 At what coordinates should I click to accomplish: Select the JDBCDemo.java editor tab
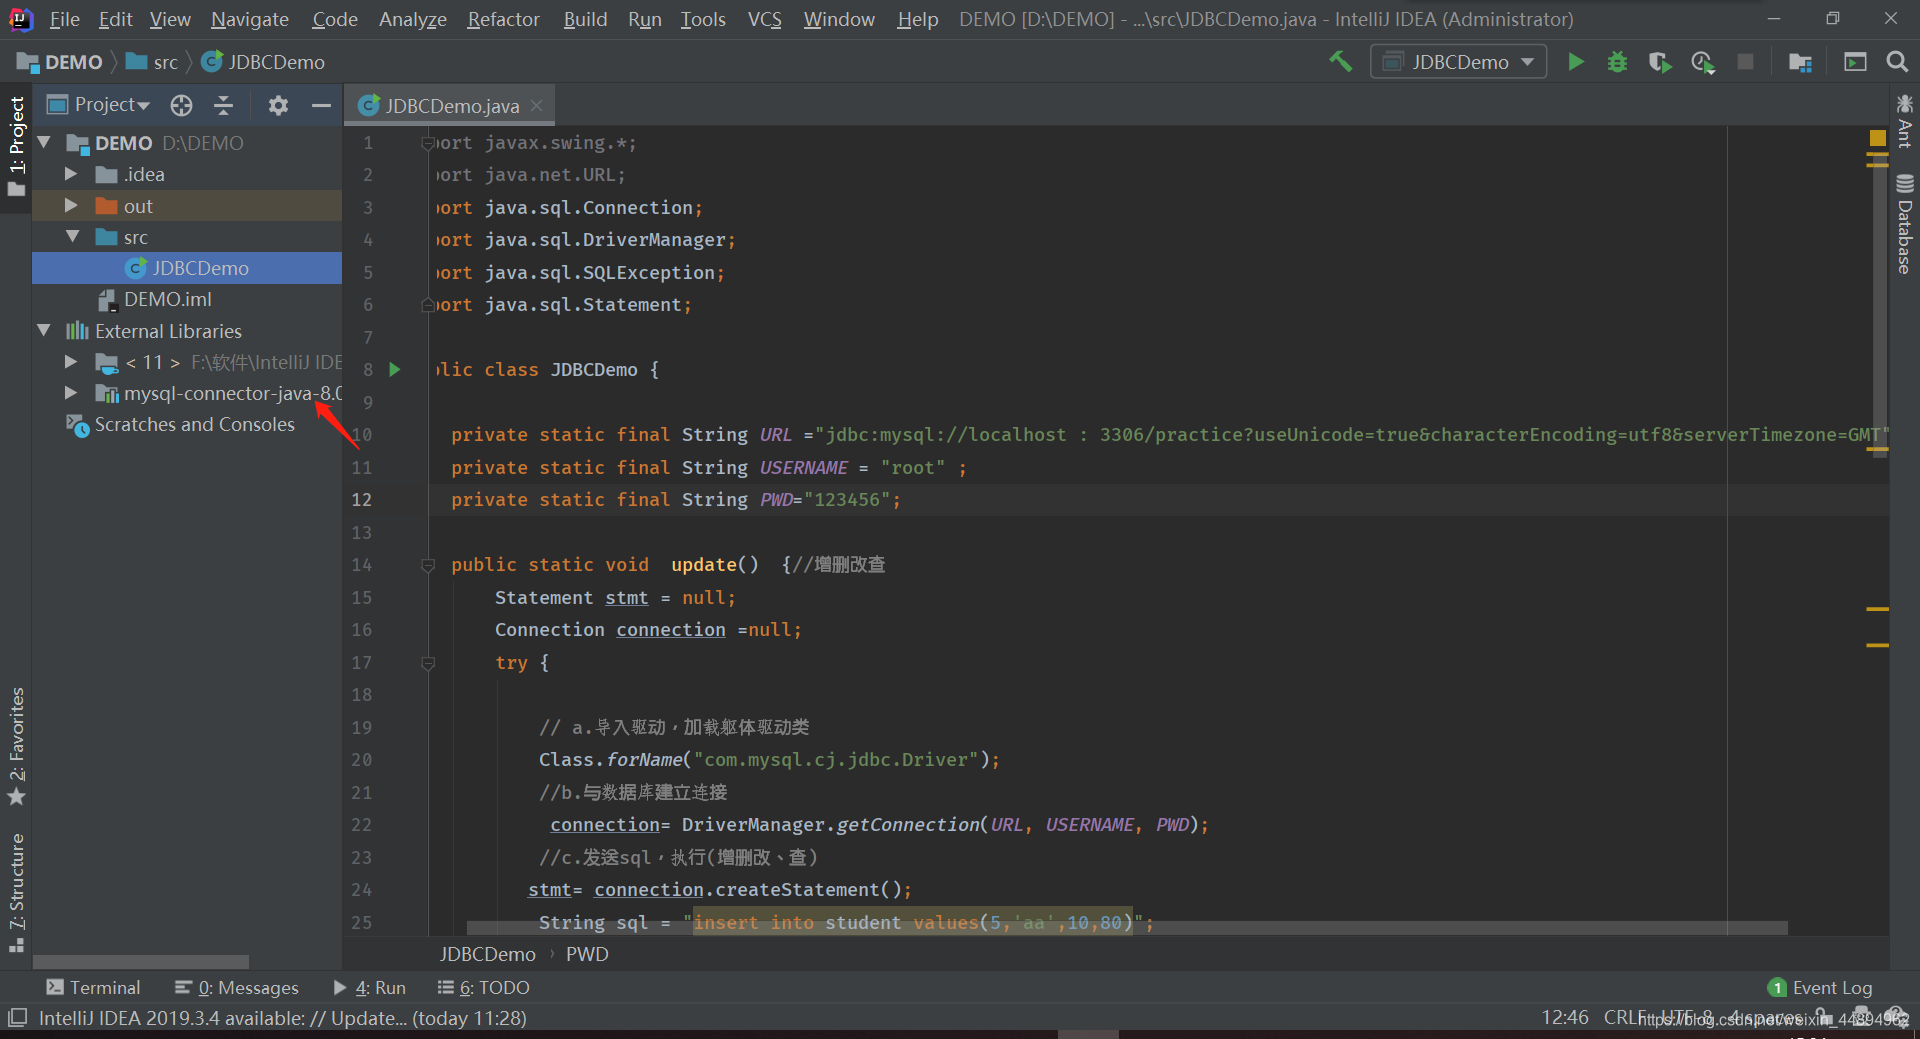click(450, 105)
